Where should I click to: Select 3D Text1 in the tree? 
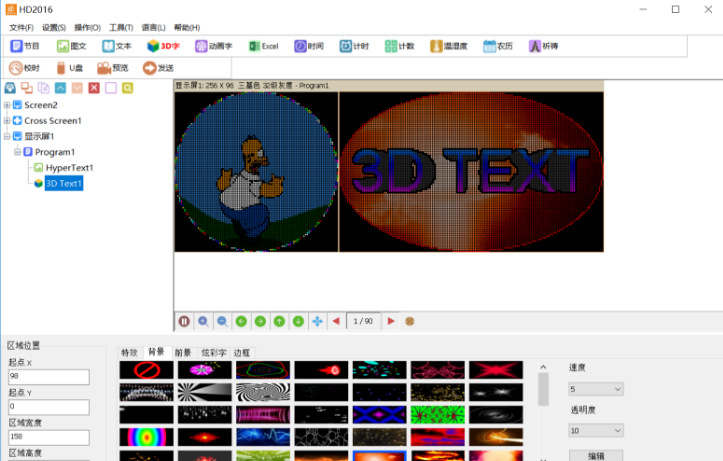point(64,183)
